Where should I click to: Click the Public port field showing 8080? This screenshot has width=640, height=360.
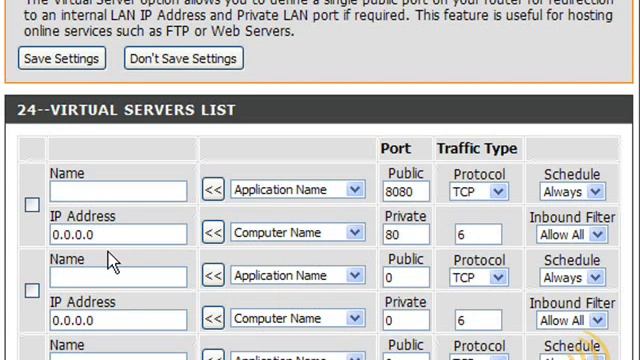406,191
